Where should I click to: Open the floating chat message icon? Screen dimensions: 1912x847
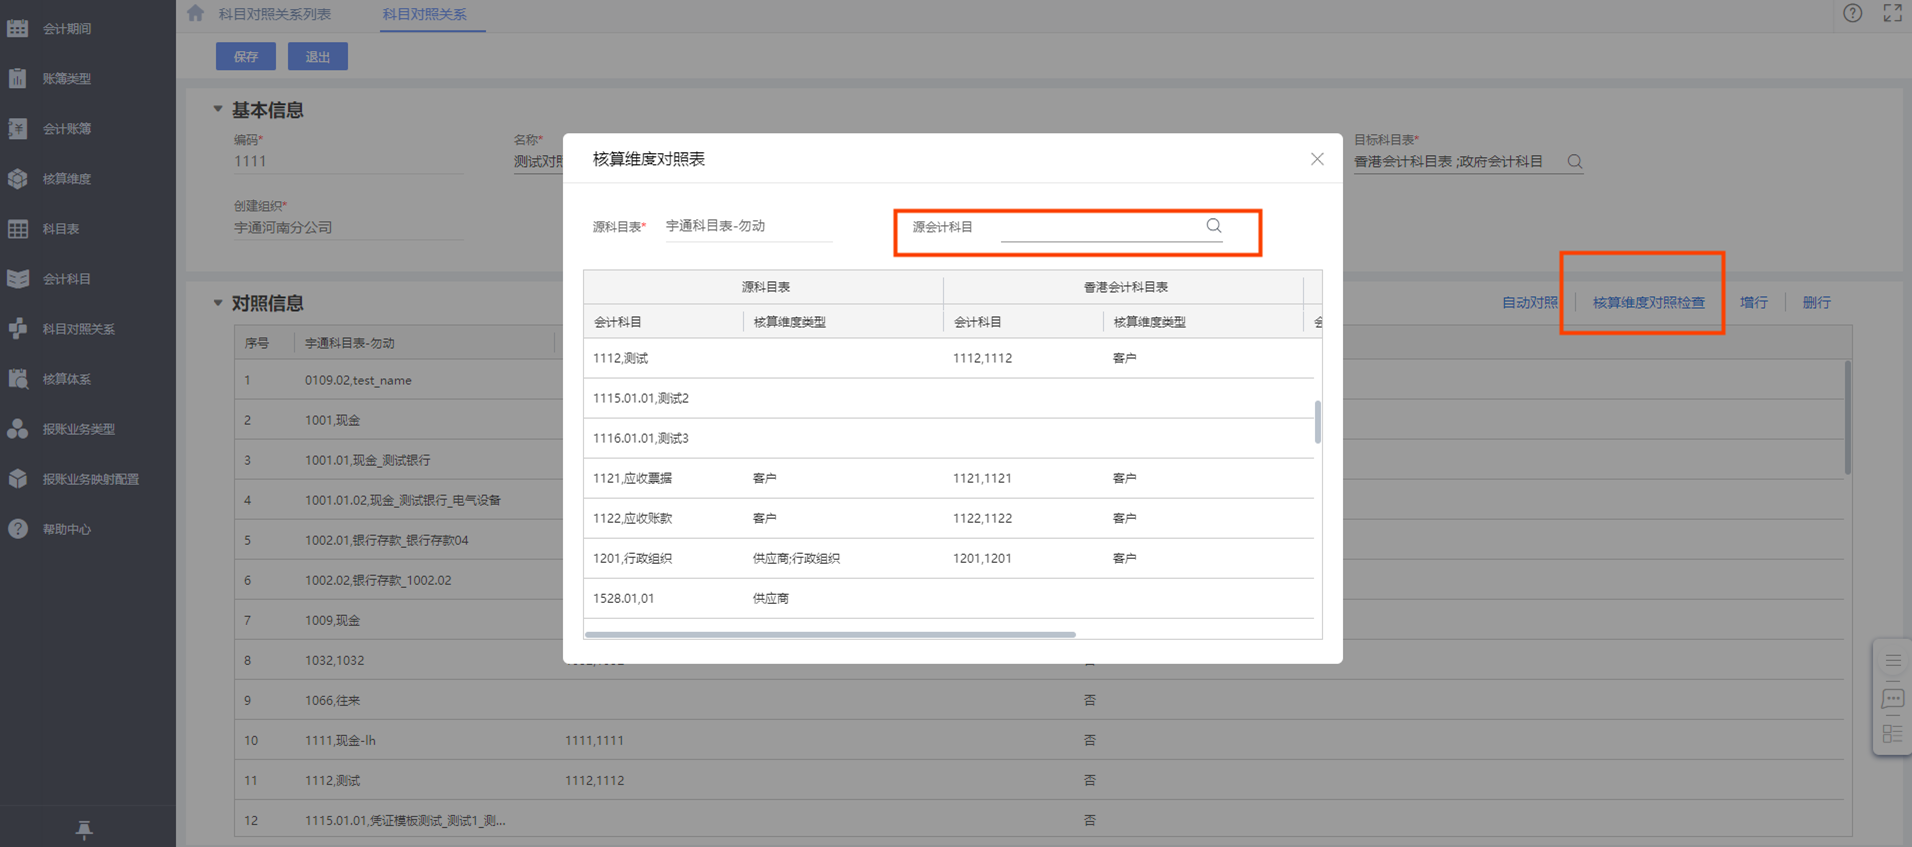coord(1893,698)
